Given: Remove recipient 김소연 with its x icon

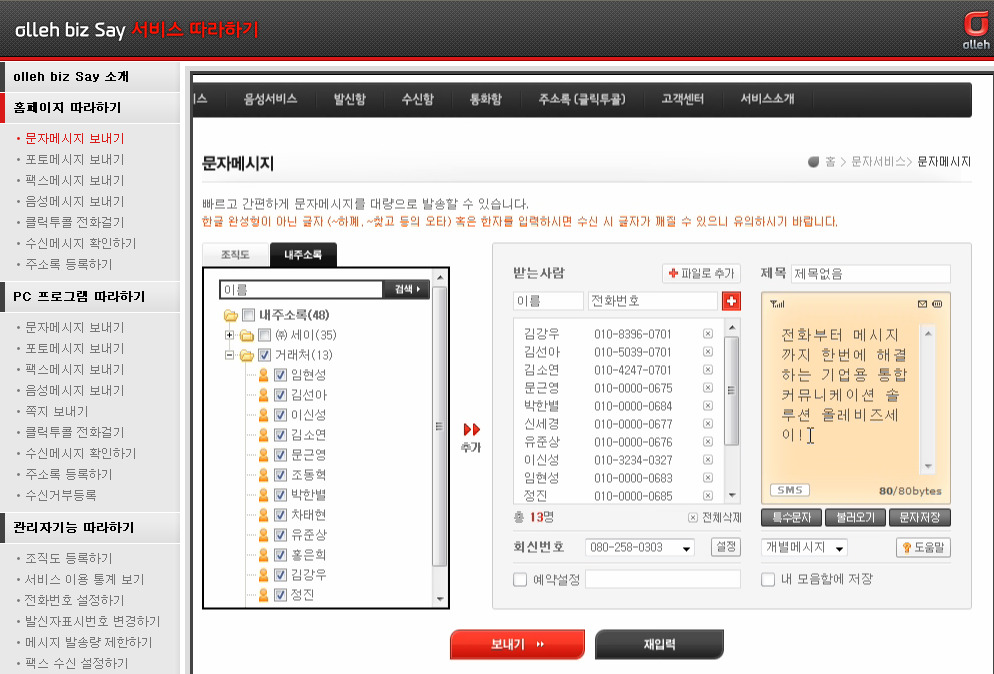Looking at the screenshot, I should point(708,370).
